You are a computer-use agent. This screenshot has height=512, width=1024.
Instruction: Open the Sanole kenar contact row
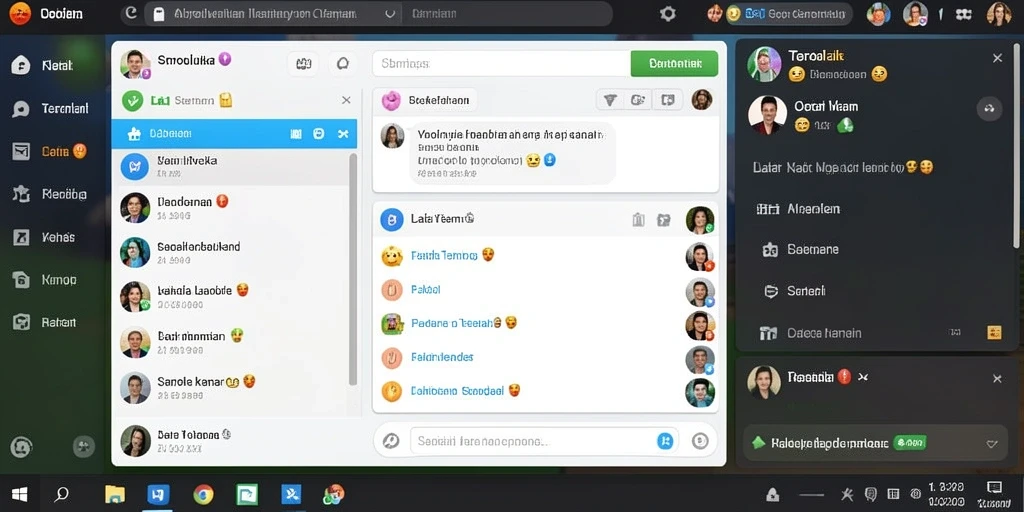click(231, 387)
